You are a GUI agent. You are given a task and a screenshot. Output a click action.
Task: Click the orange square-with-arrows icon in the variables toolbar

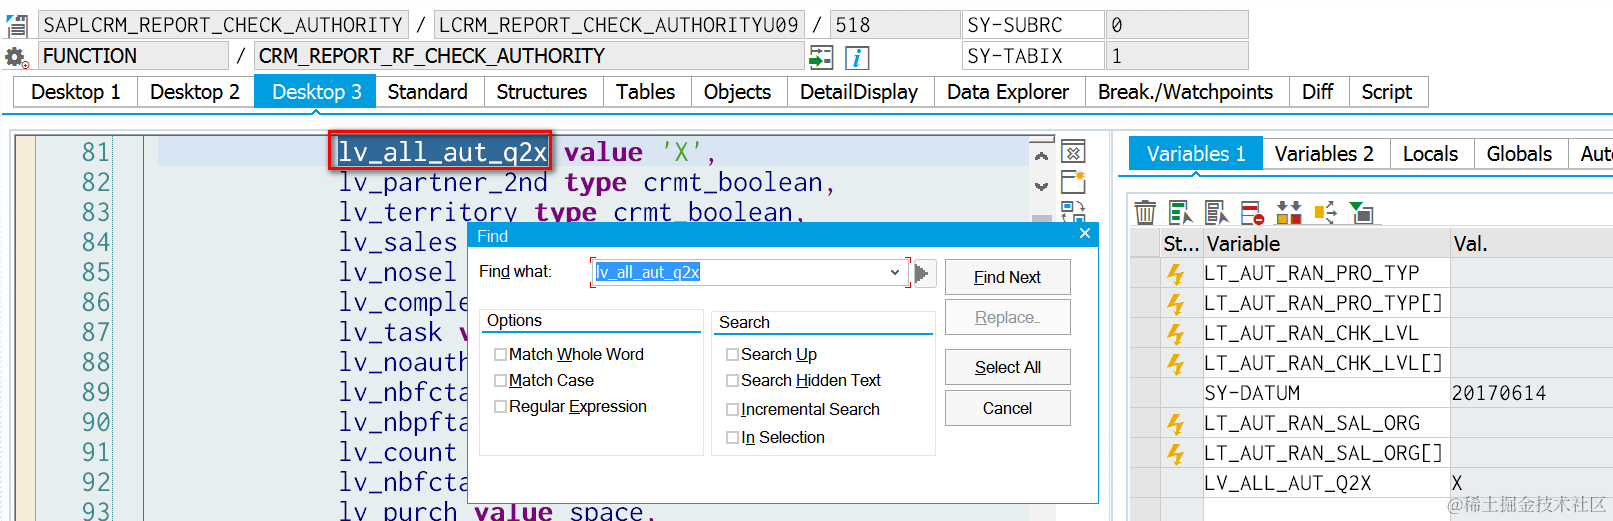(1325, 212)
